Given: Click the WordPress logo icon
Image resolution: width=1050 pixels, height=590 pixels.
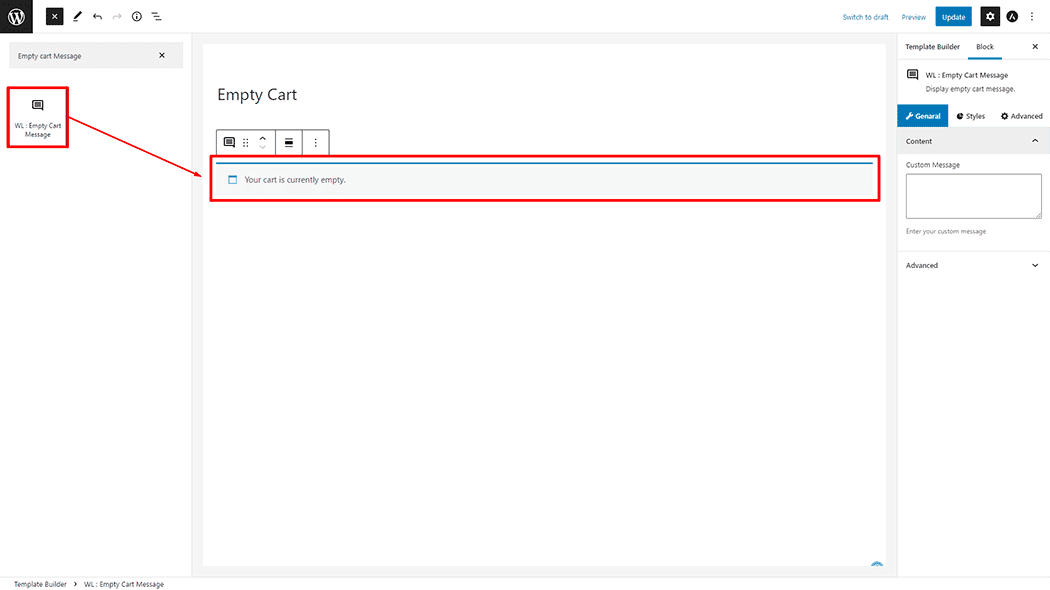Looking at the screenshot, I should click(17, 16).
